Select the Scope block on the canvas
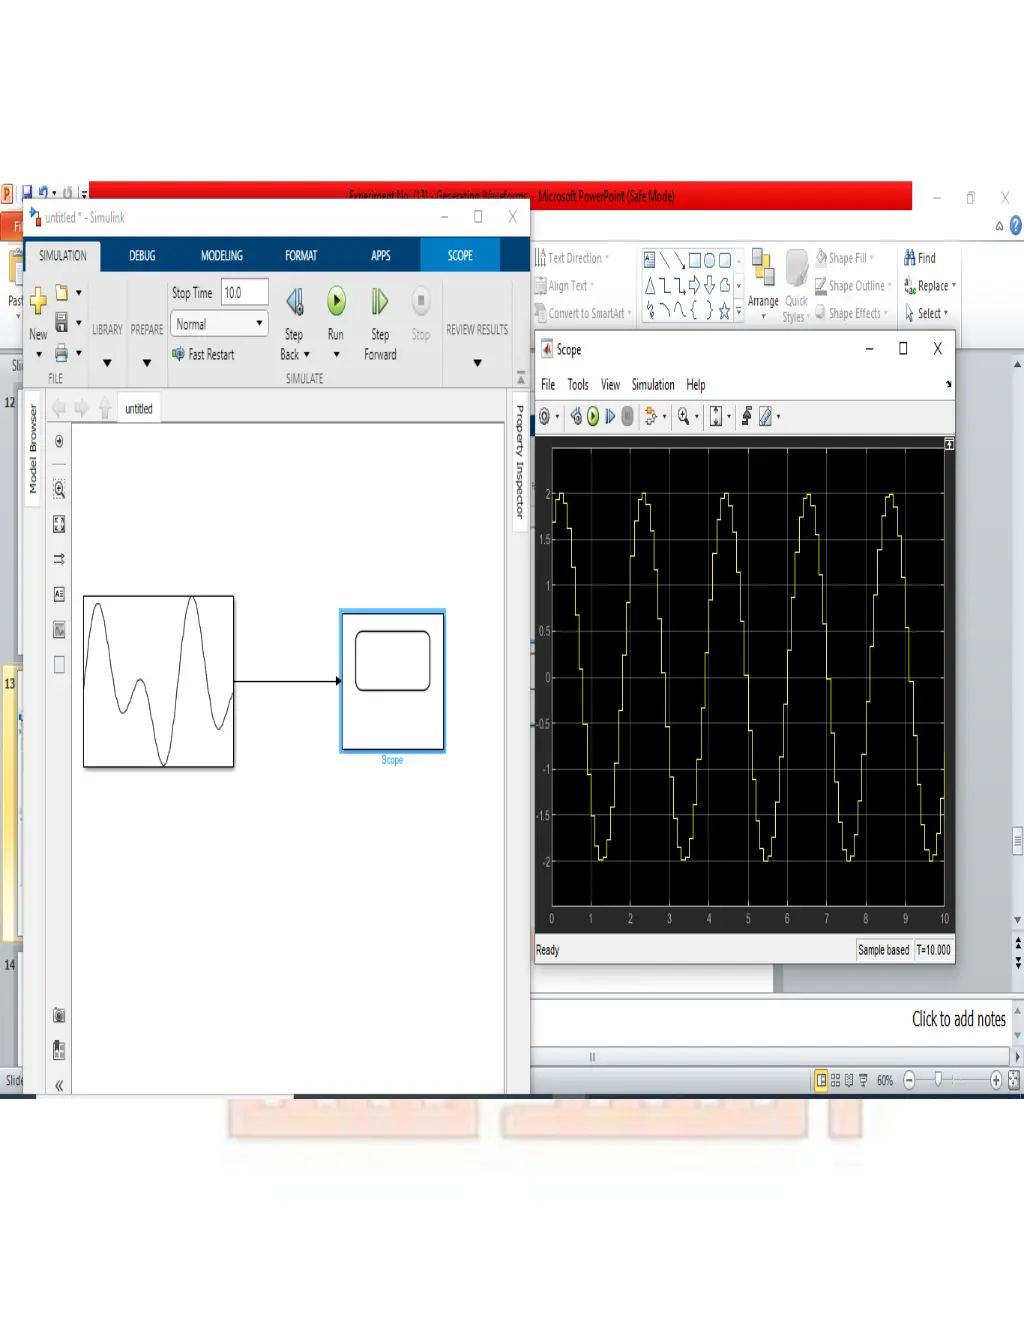This screenshot has width=1024, height=1325. click(392, 680)
